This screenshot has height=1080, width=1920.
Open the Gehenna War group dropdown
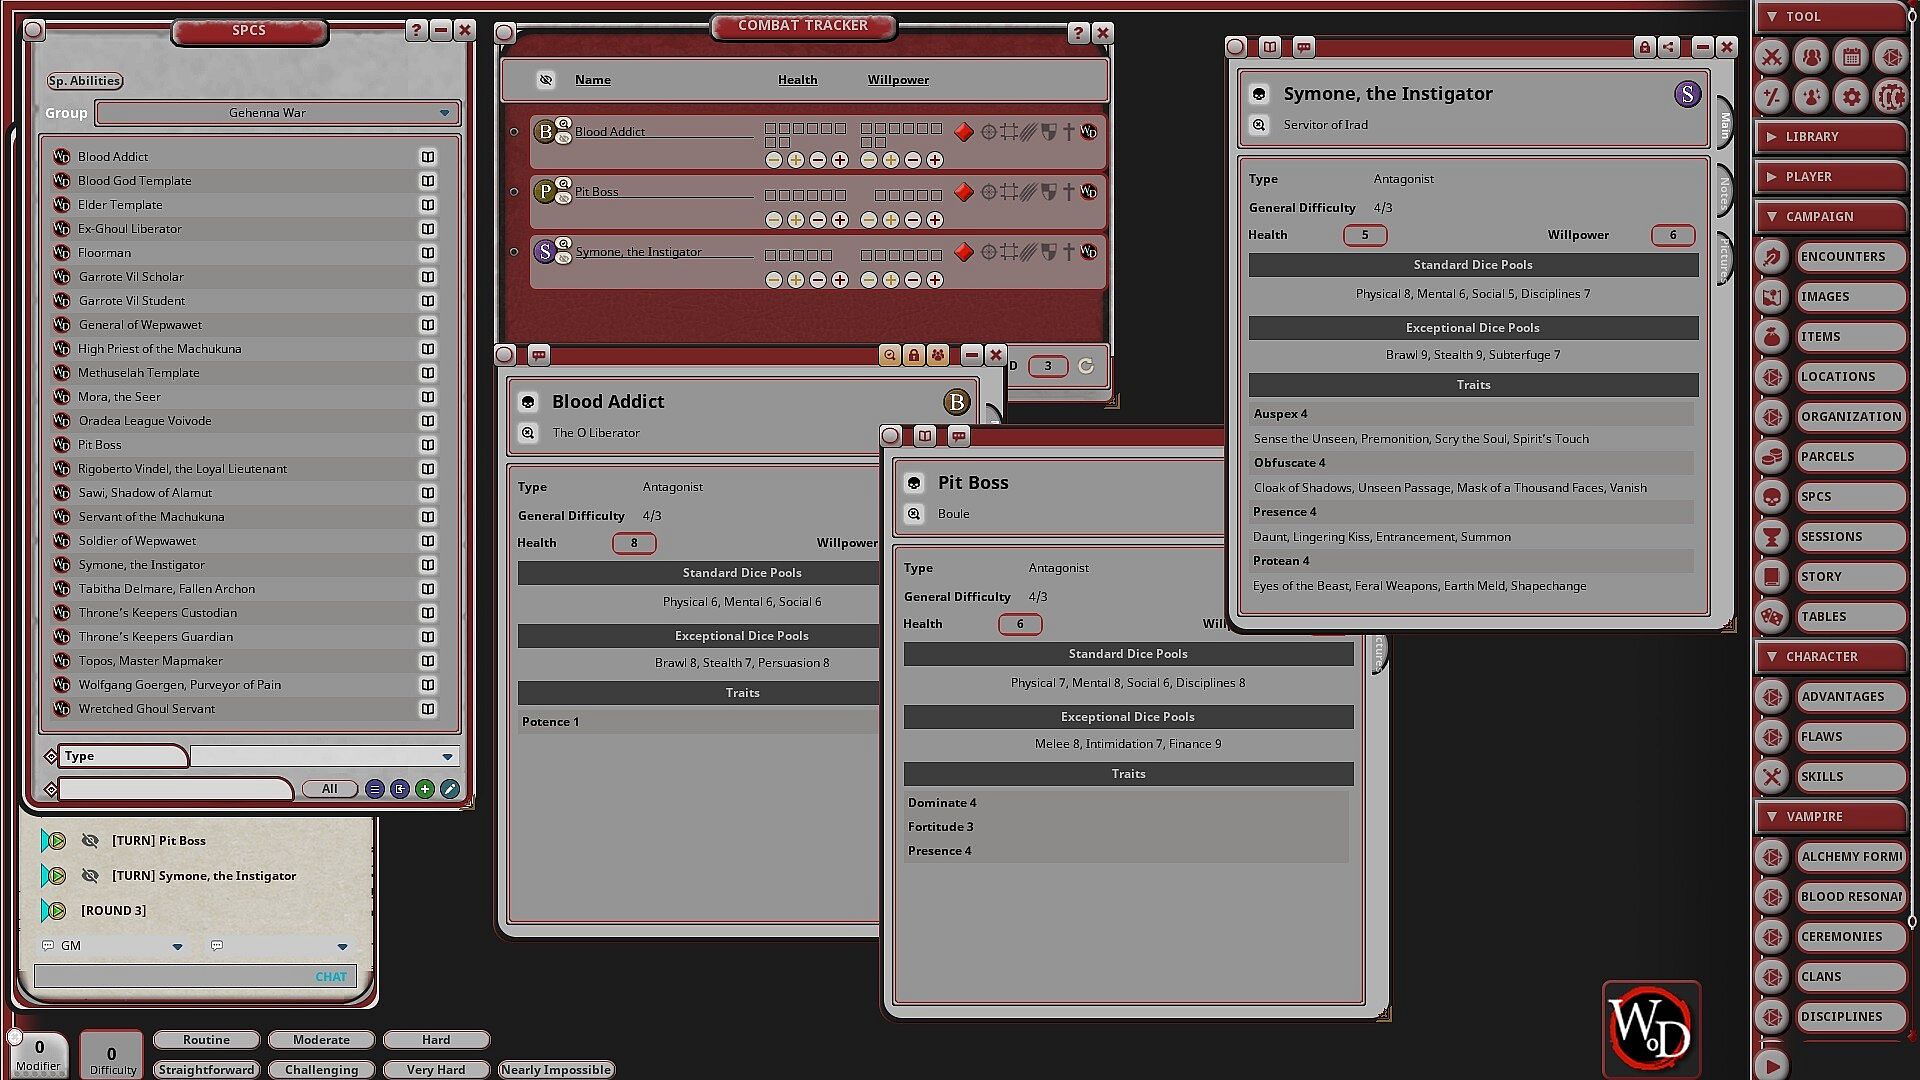pyautogui.click(x=444, y=113)
